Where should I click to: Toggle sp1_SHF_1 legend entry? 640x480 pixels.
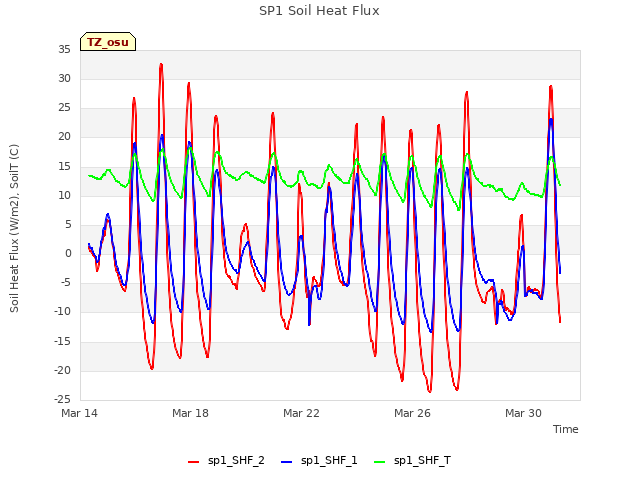click(319, 461)
